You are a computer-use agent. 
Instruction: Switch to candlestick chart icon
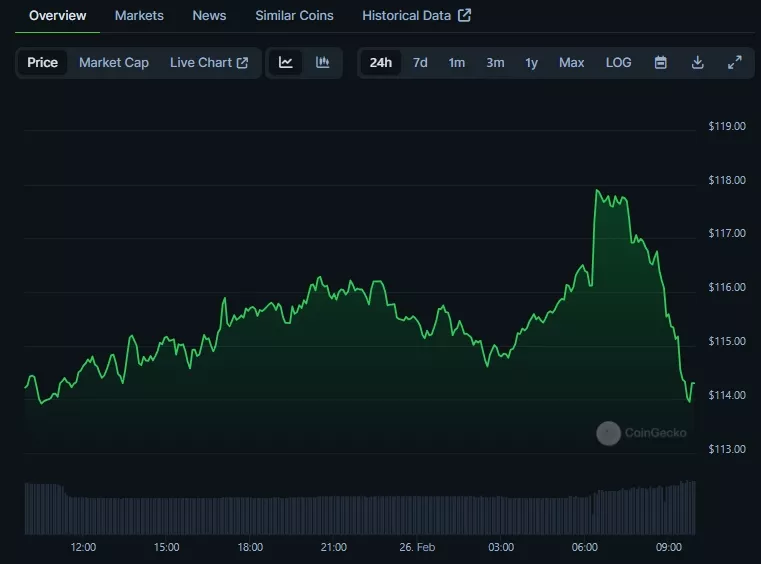322,62
